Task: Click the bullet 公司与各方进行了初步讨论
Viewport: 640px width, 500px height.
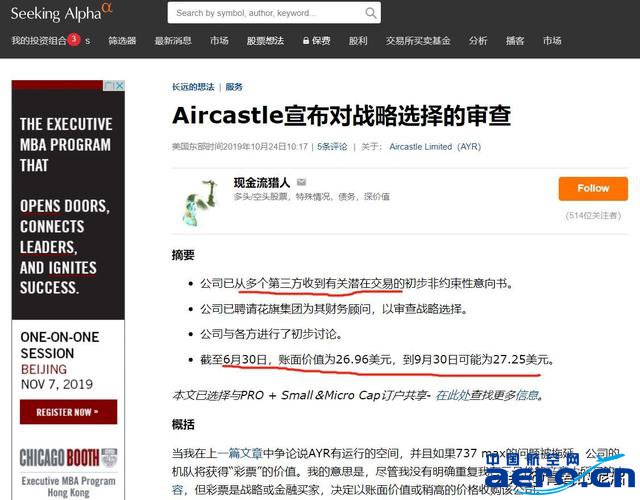Action: (x=271, y=334)
